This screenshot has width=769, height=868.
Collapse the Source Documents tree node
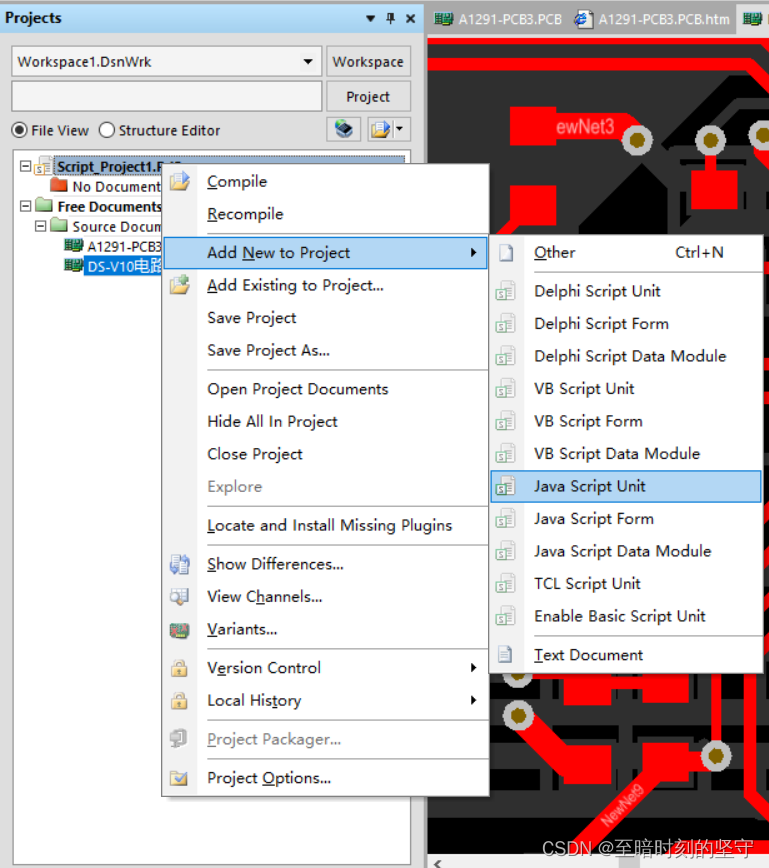pyautogui.click(x=40, y=226)
